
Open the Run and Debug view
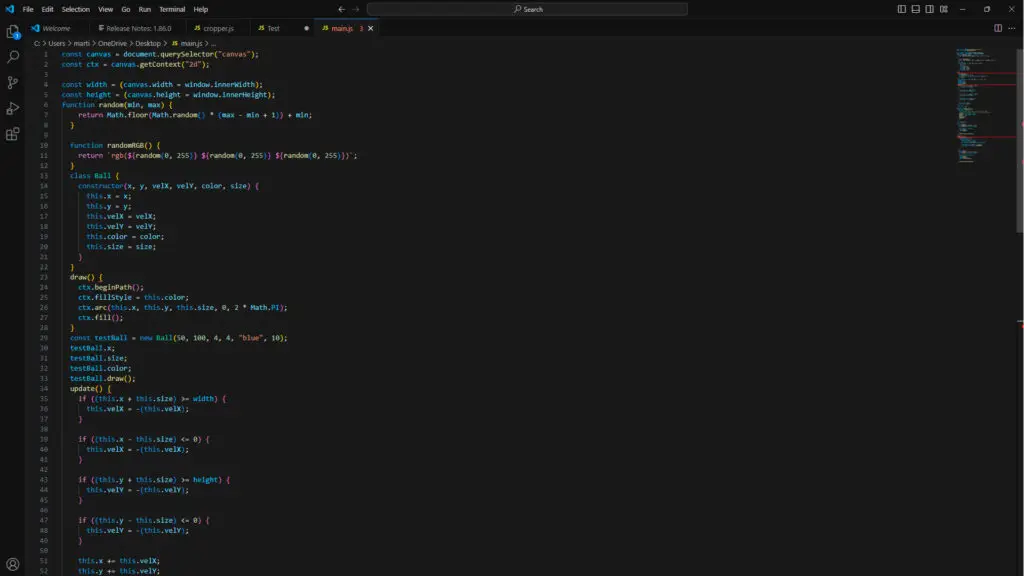12,108
